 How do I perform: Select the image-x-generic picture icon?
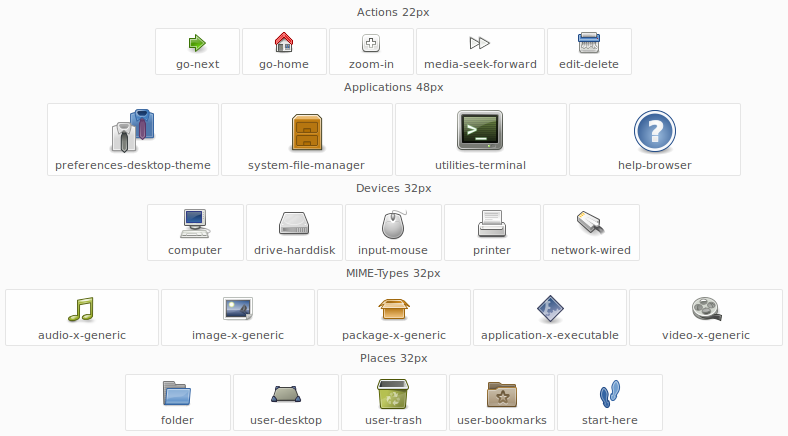click(238, 308)
